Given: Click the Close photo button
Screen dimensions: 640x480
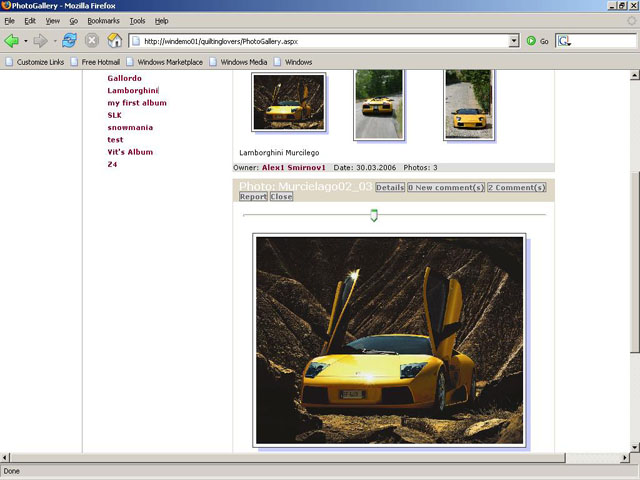Looking at the screenshot, I should (x=281, y=196).
